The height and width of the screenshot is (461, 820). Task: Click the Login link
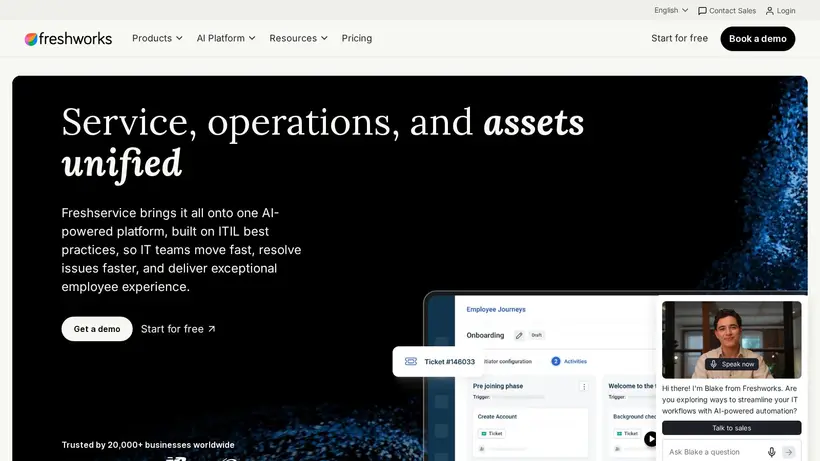coord(780,10)
